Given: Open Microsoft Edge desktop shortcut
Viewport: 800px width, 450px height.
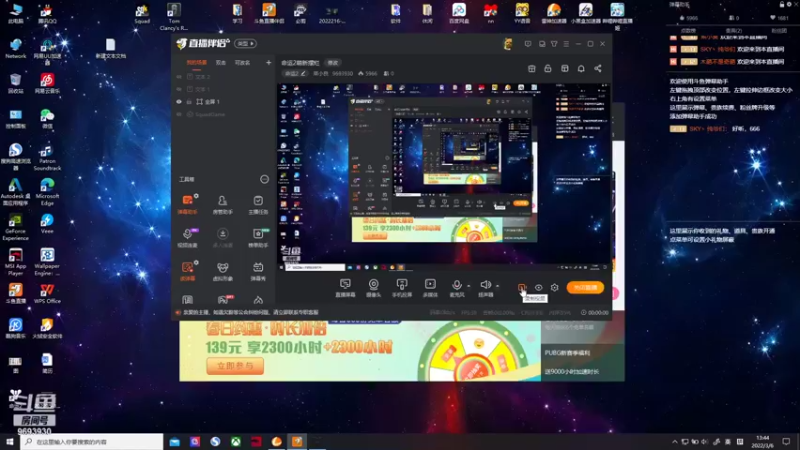Looking at the screenshot, I should point(47,192).
